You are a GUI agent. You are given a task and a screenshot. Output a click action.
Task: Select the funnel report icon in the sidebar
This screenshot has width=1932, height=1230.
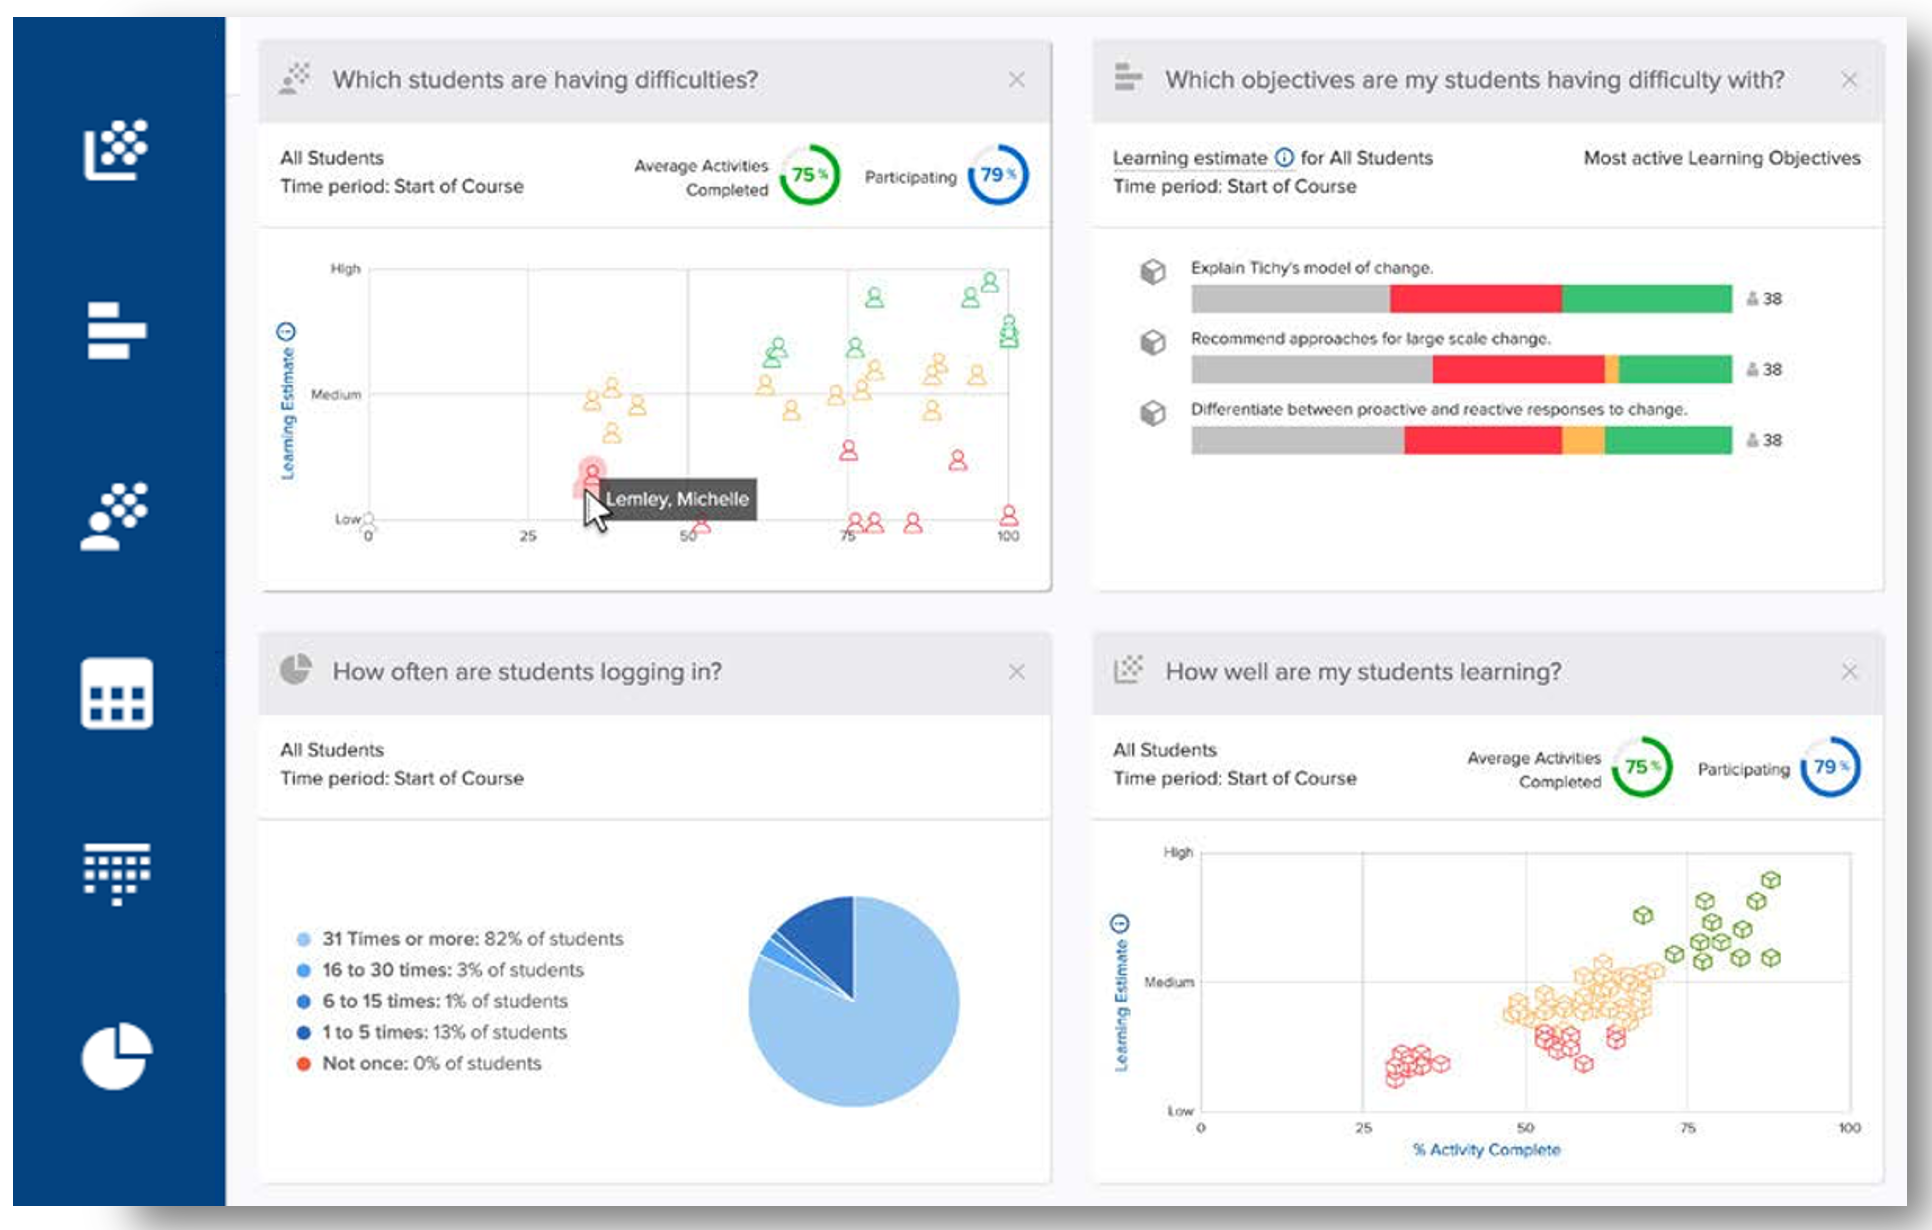(x=117, y=873)
